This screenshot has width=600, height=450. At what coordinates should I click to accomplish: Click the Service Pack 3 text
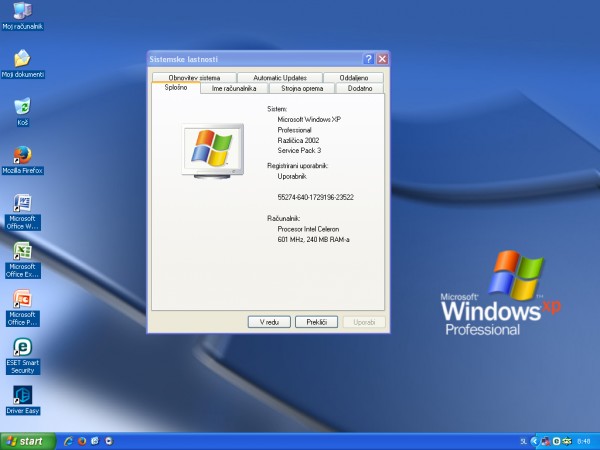point(299,150)
